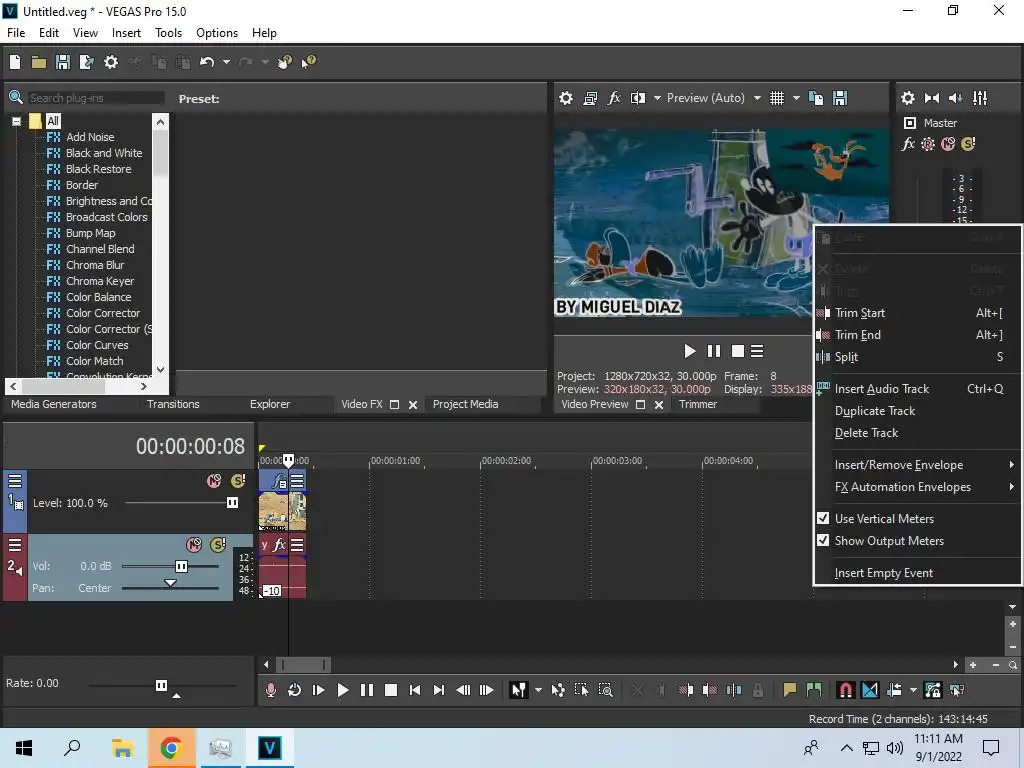Toggle Dim Output speaker icon
Image resolution: width=1024 pixels, height=768 pixels.
point(955,98)
